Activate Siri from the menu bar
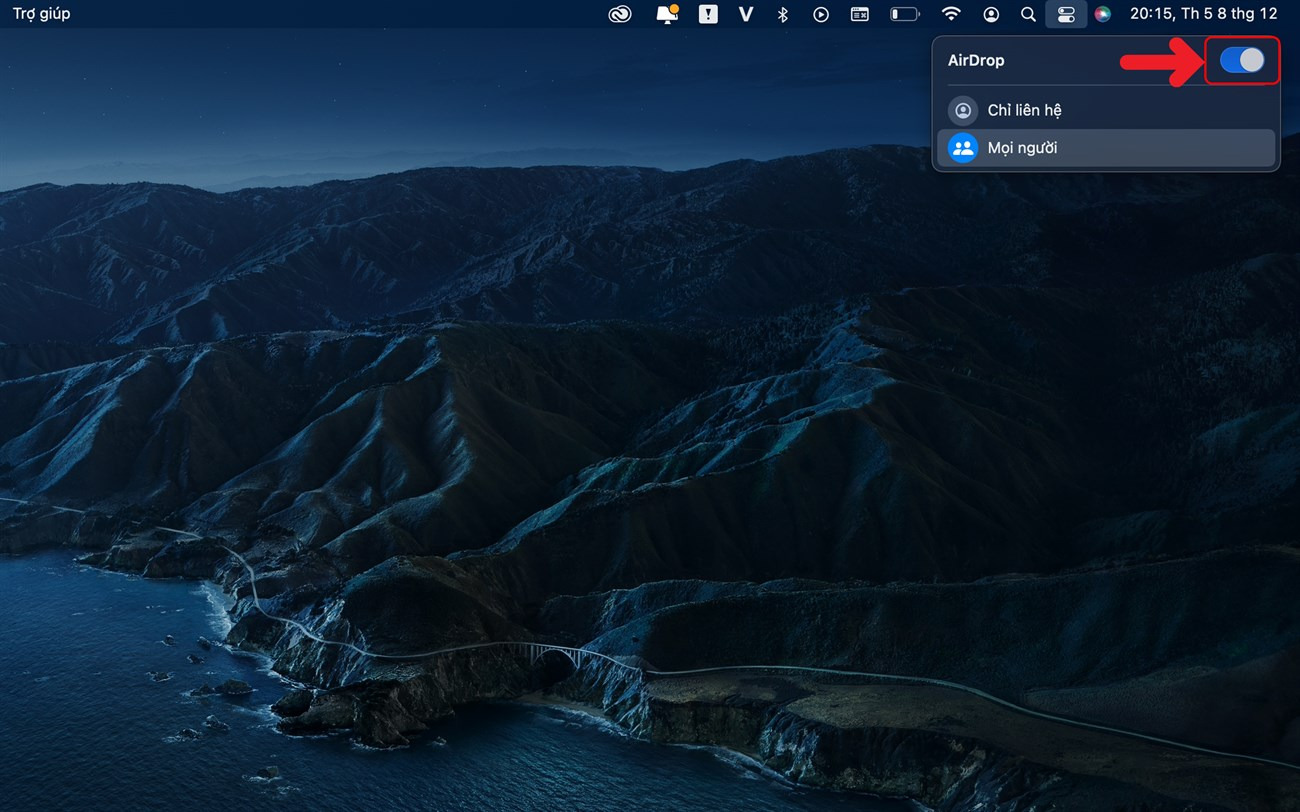The height and width of the screenshot is (812, 1300). pos(1102,14)
